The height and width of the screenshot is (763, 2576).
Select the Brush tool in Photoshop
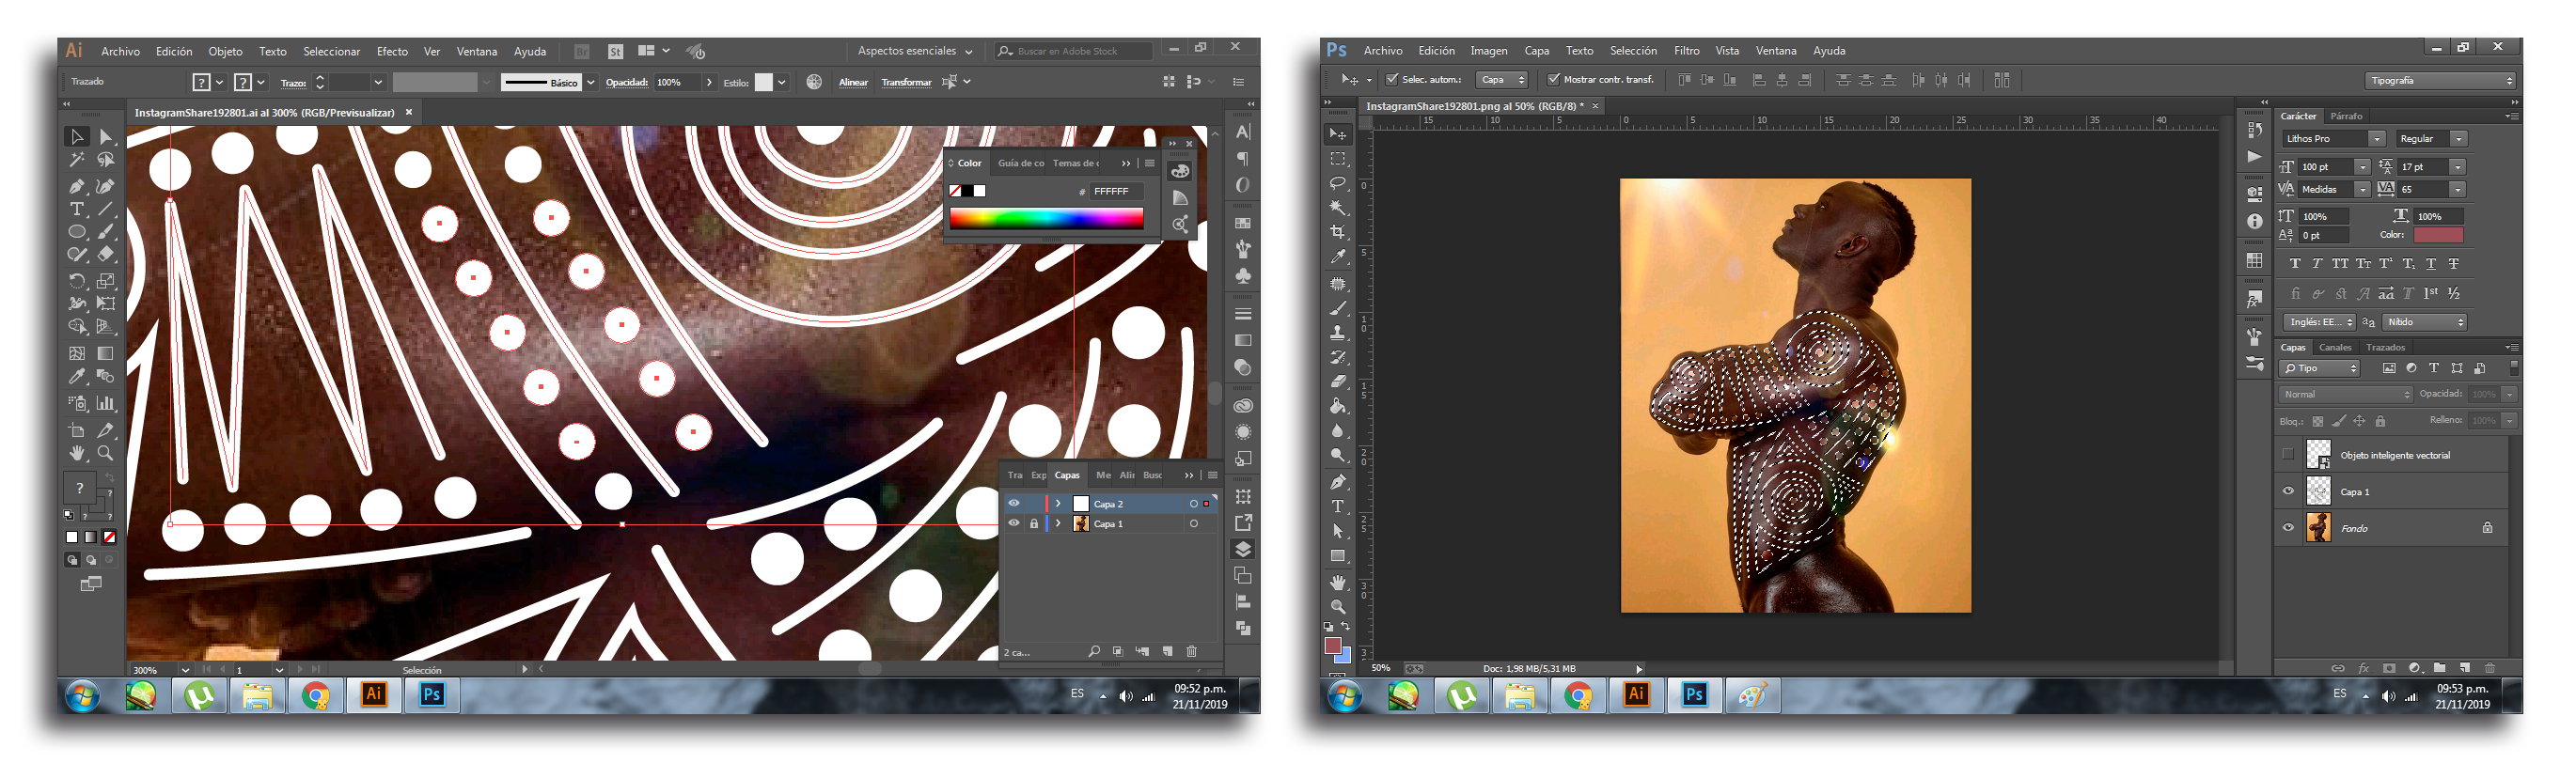tap(1338, 308)
